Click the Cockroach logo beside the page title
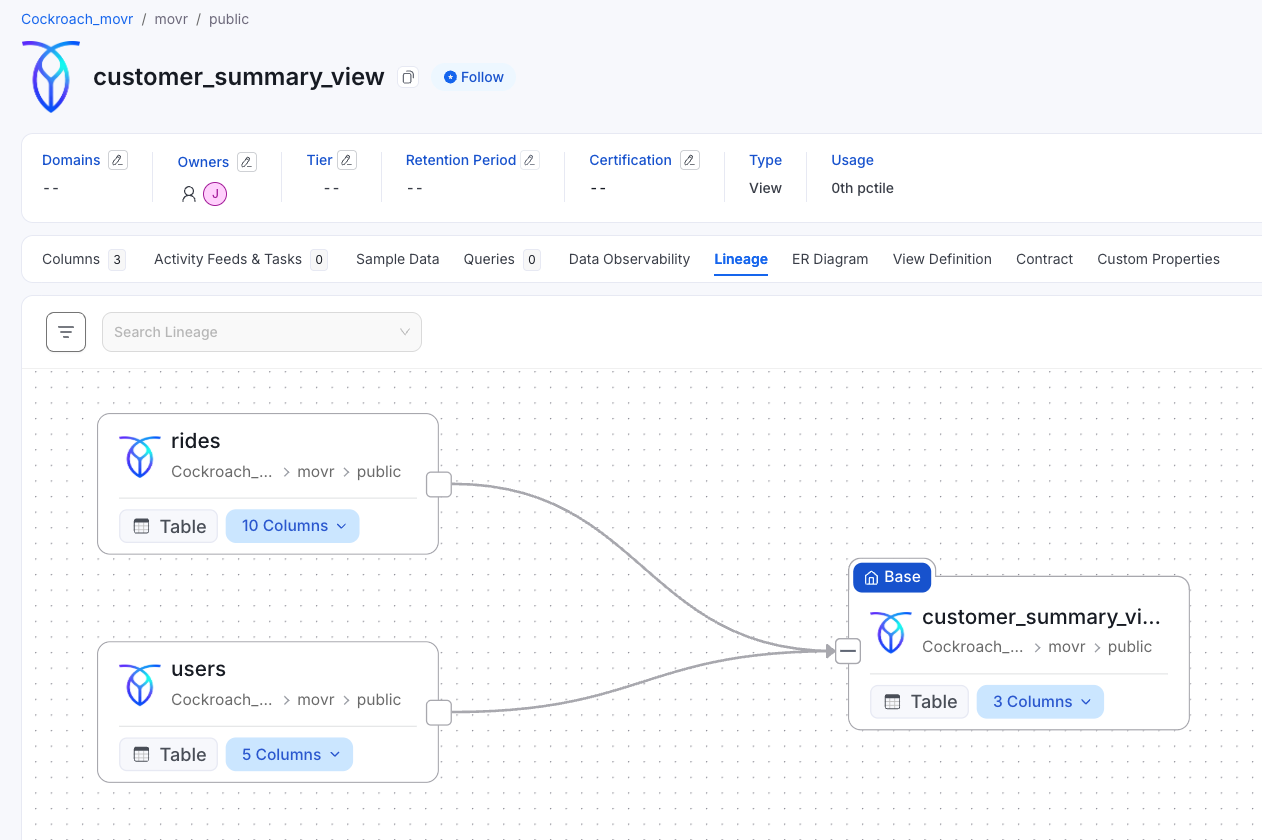 (x=51, y=77)
